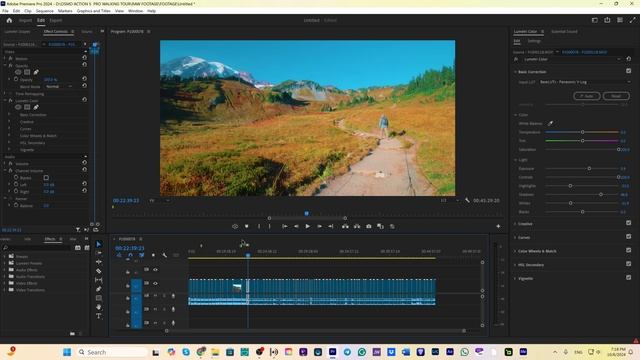This screenshot has height=360, width=640.
Task: Expand Creative section in Lumetri Color
Action: [x=515, y=224]
